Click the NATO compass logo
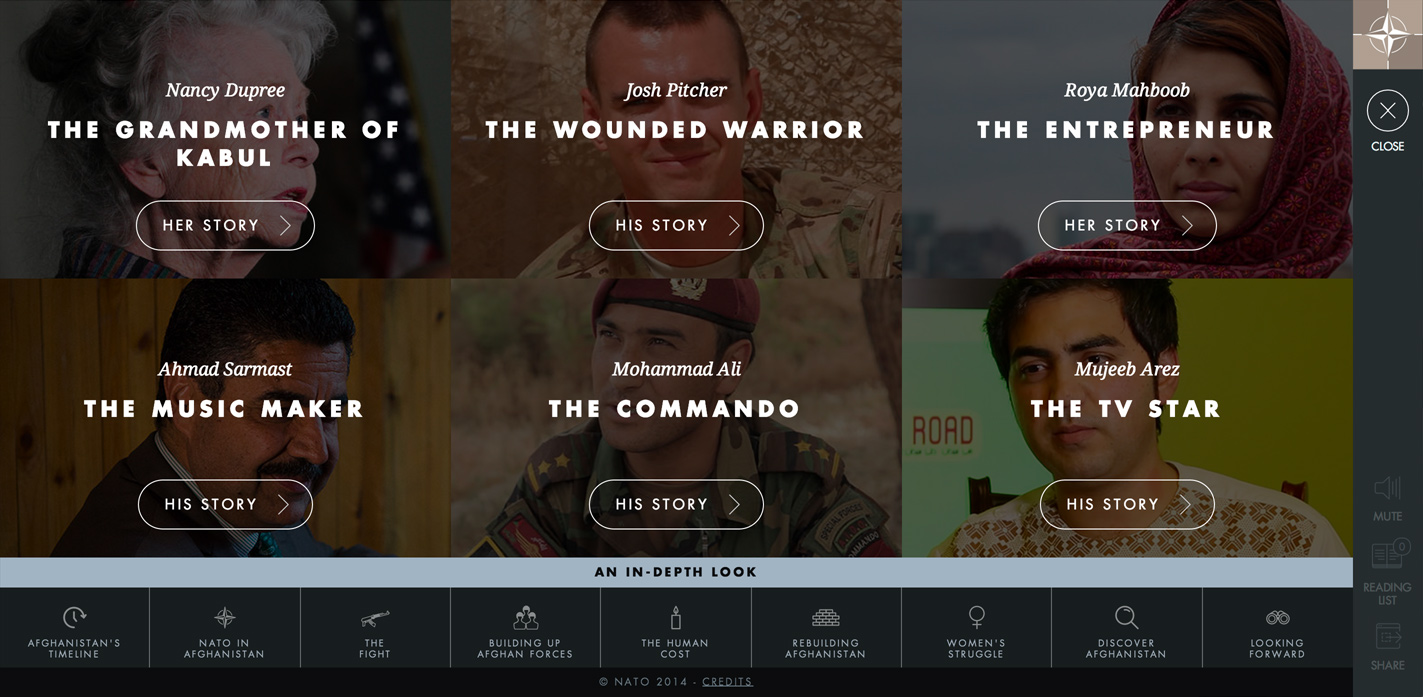Image resolution: width=1423 pixels, height=697 pixels. 1388,35
